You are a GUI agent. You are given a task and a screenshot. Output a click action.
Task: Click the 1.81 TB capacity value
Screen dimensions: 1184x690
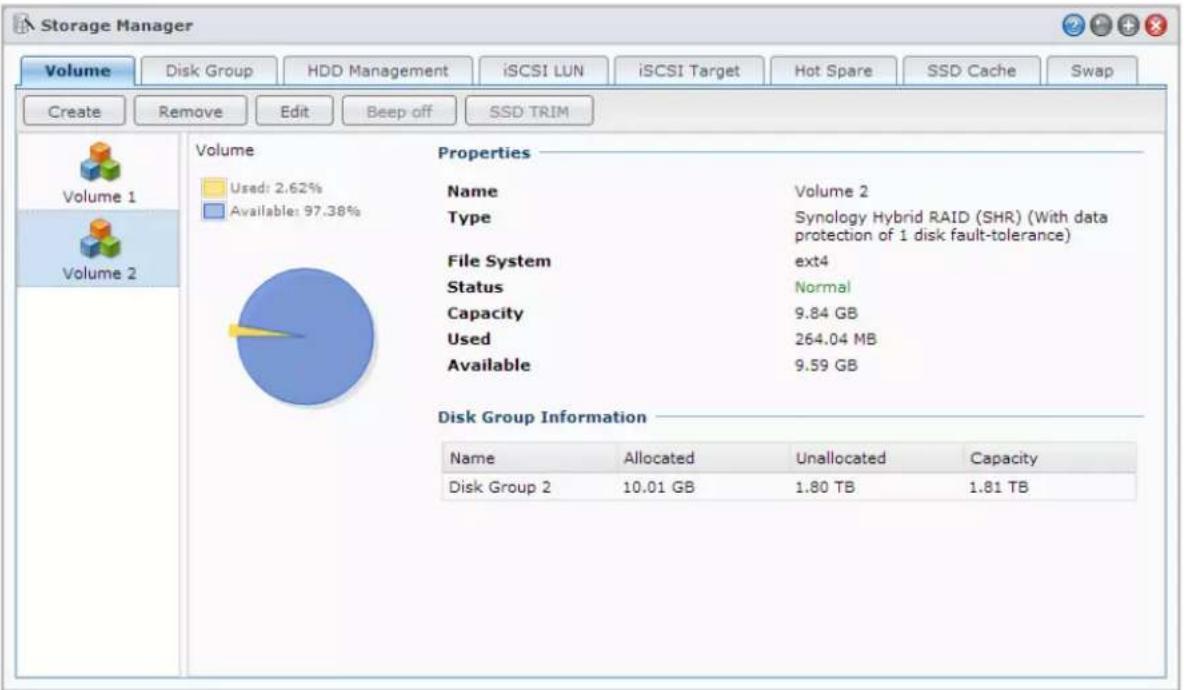coord(998,487)
